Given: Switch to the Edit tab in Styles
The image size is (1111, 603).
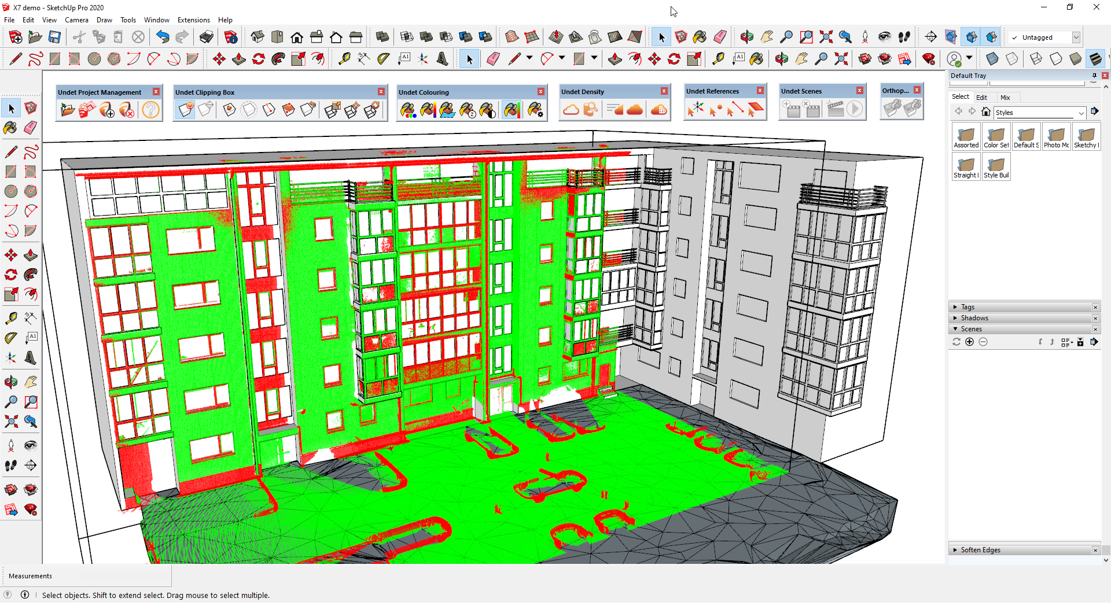Looking at the screenshot, I should [x=981, y=98].
